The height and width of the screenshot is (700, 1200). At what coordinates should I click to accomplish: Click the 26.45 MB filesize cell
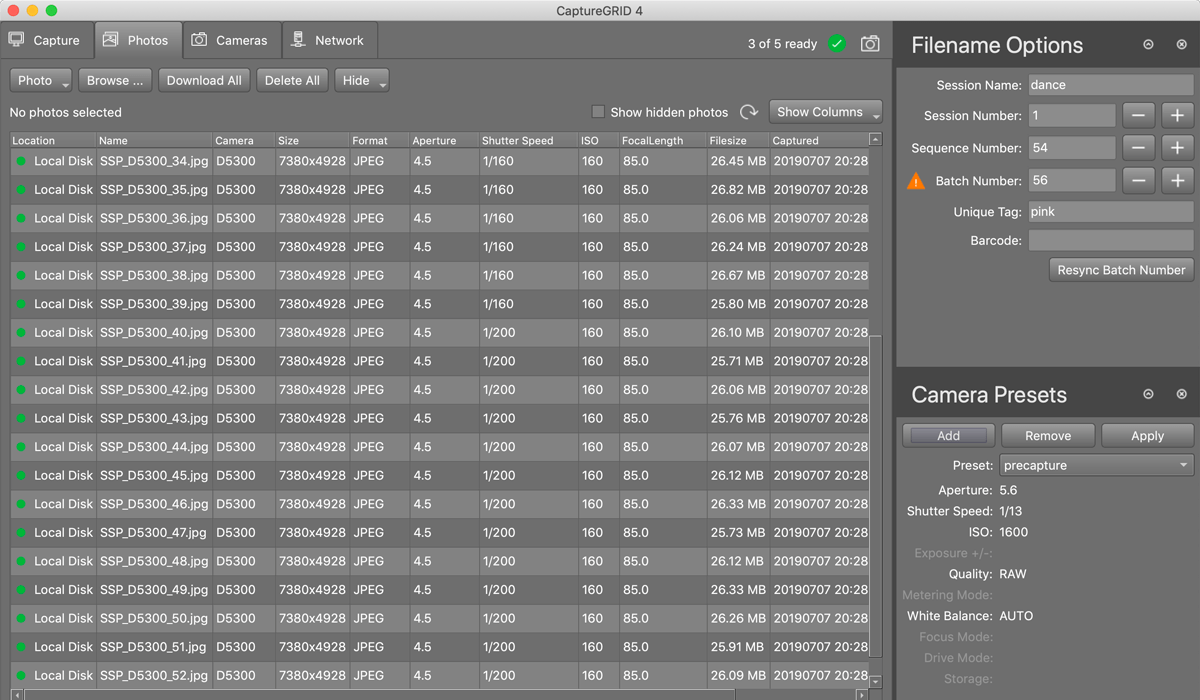738,161
